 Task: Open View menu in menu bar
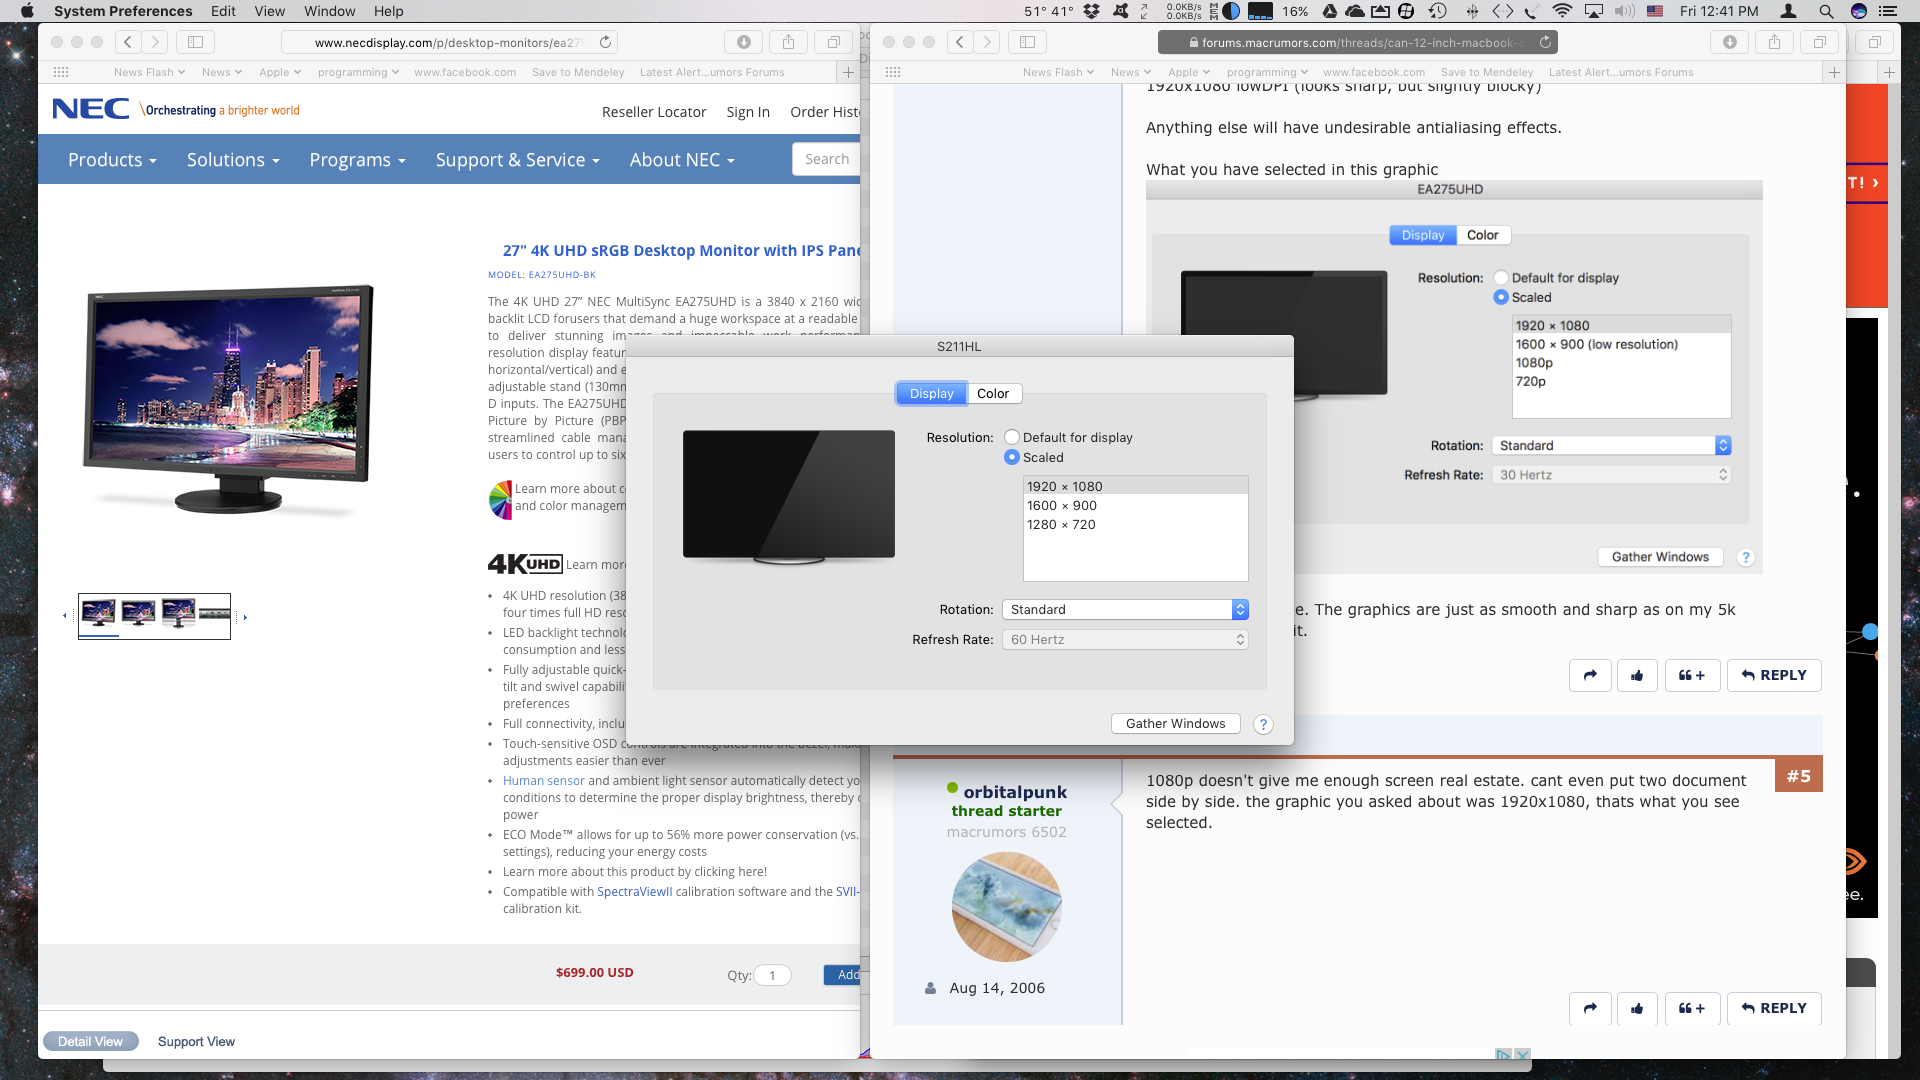tap(269, 11)
